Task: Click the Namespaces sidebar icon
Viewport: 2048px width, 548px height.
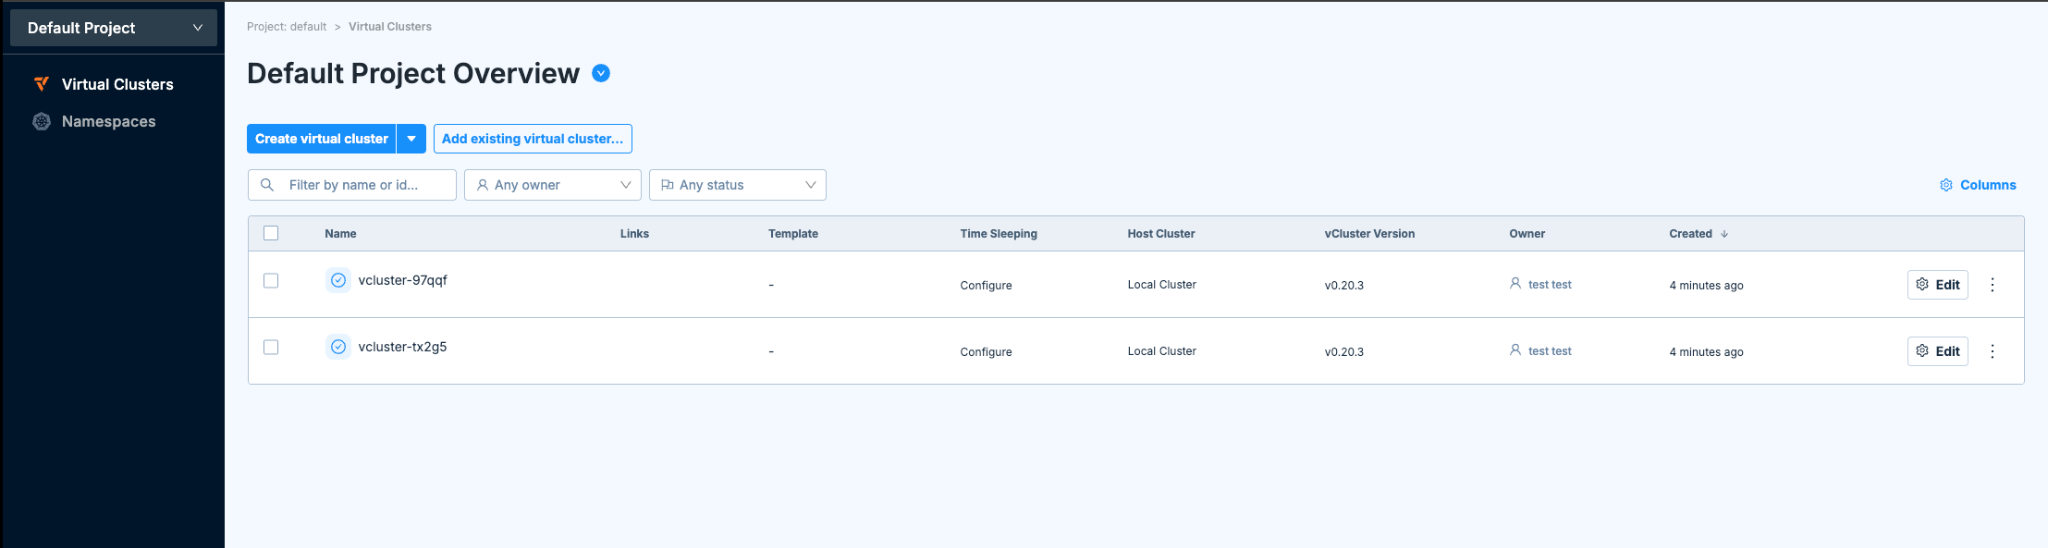Action: pos(41,122)
